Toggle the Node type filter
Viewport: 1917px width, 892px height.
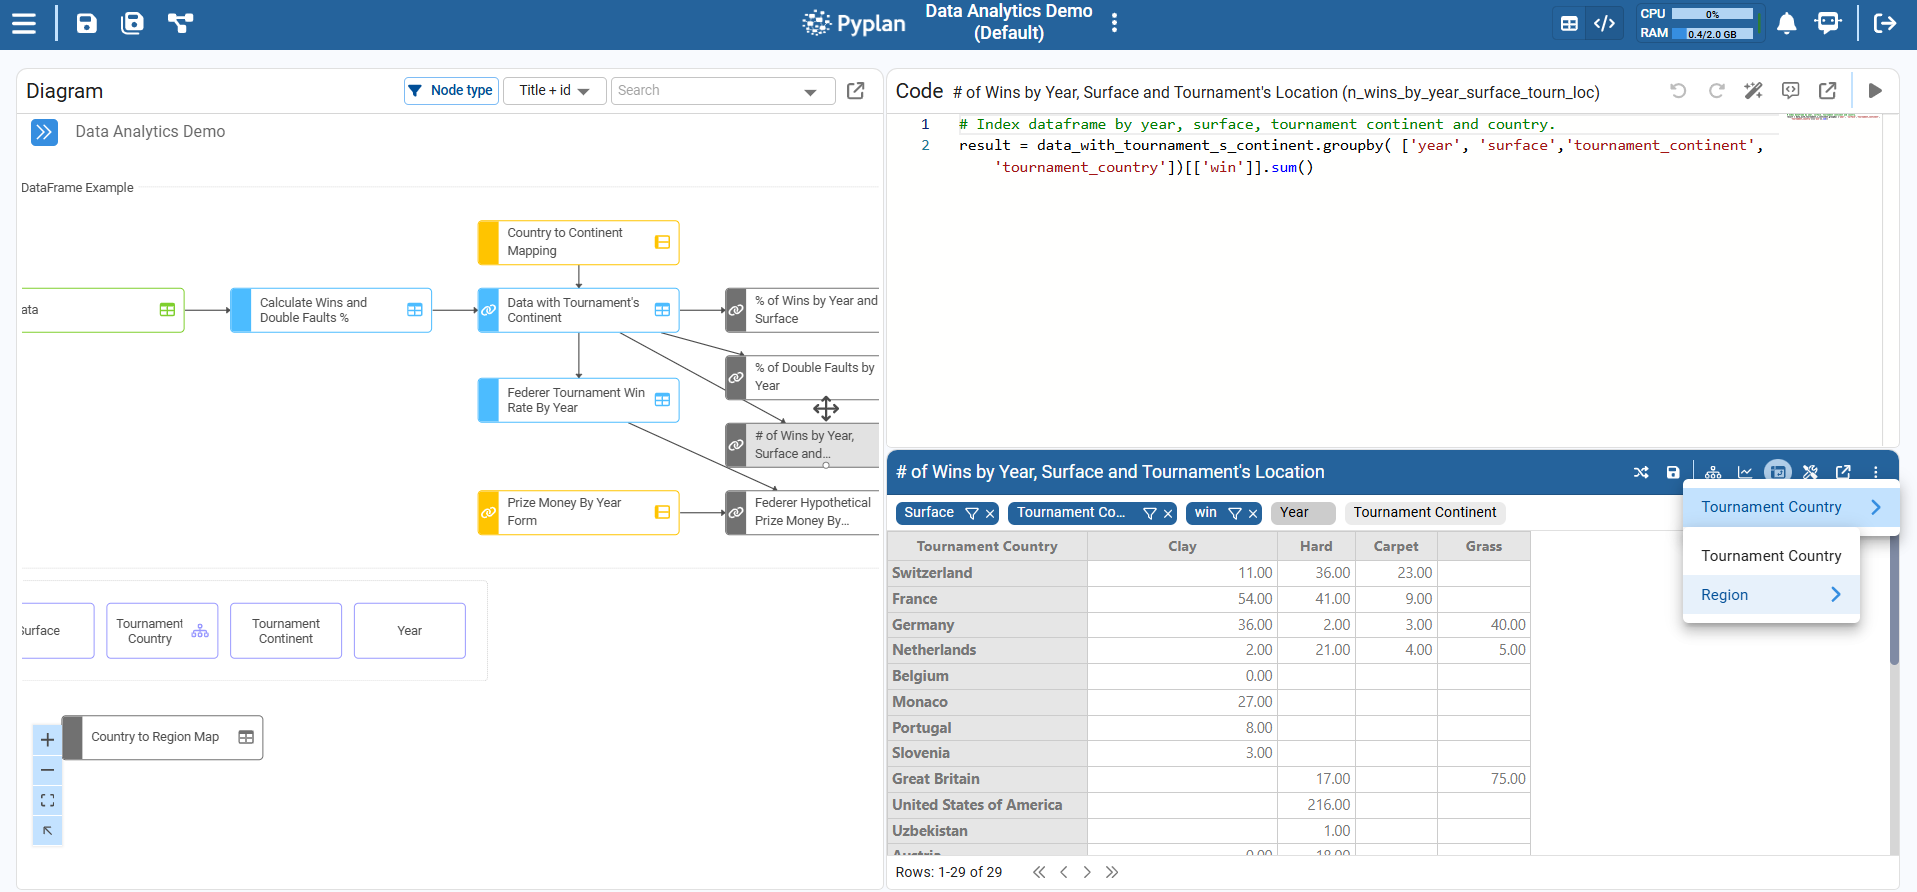coord(451,91)
